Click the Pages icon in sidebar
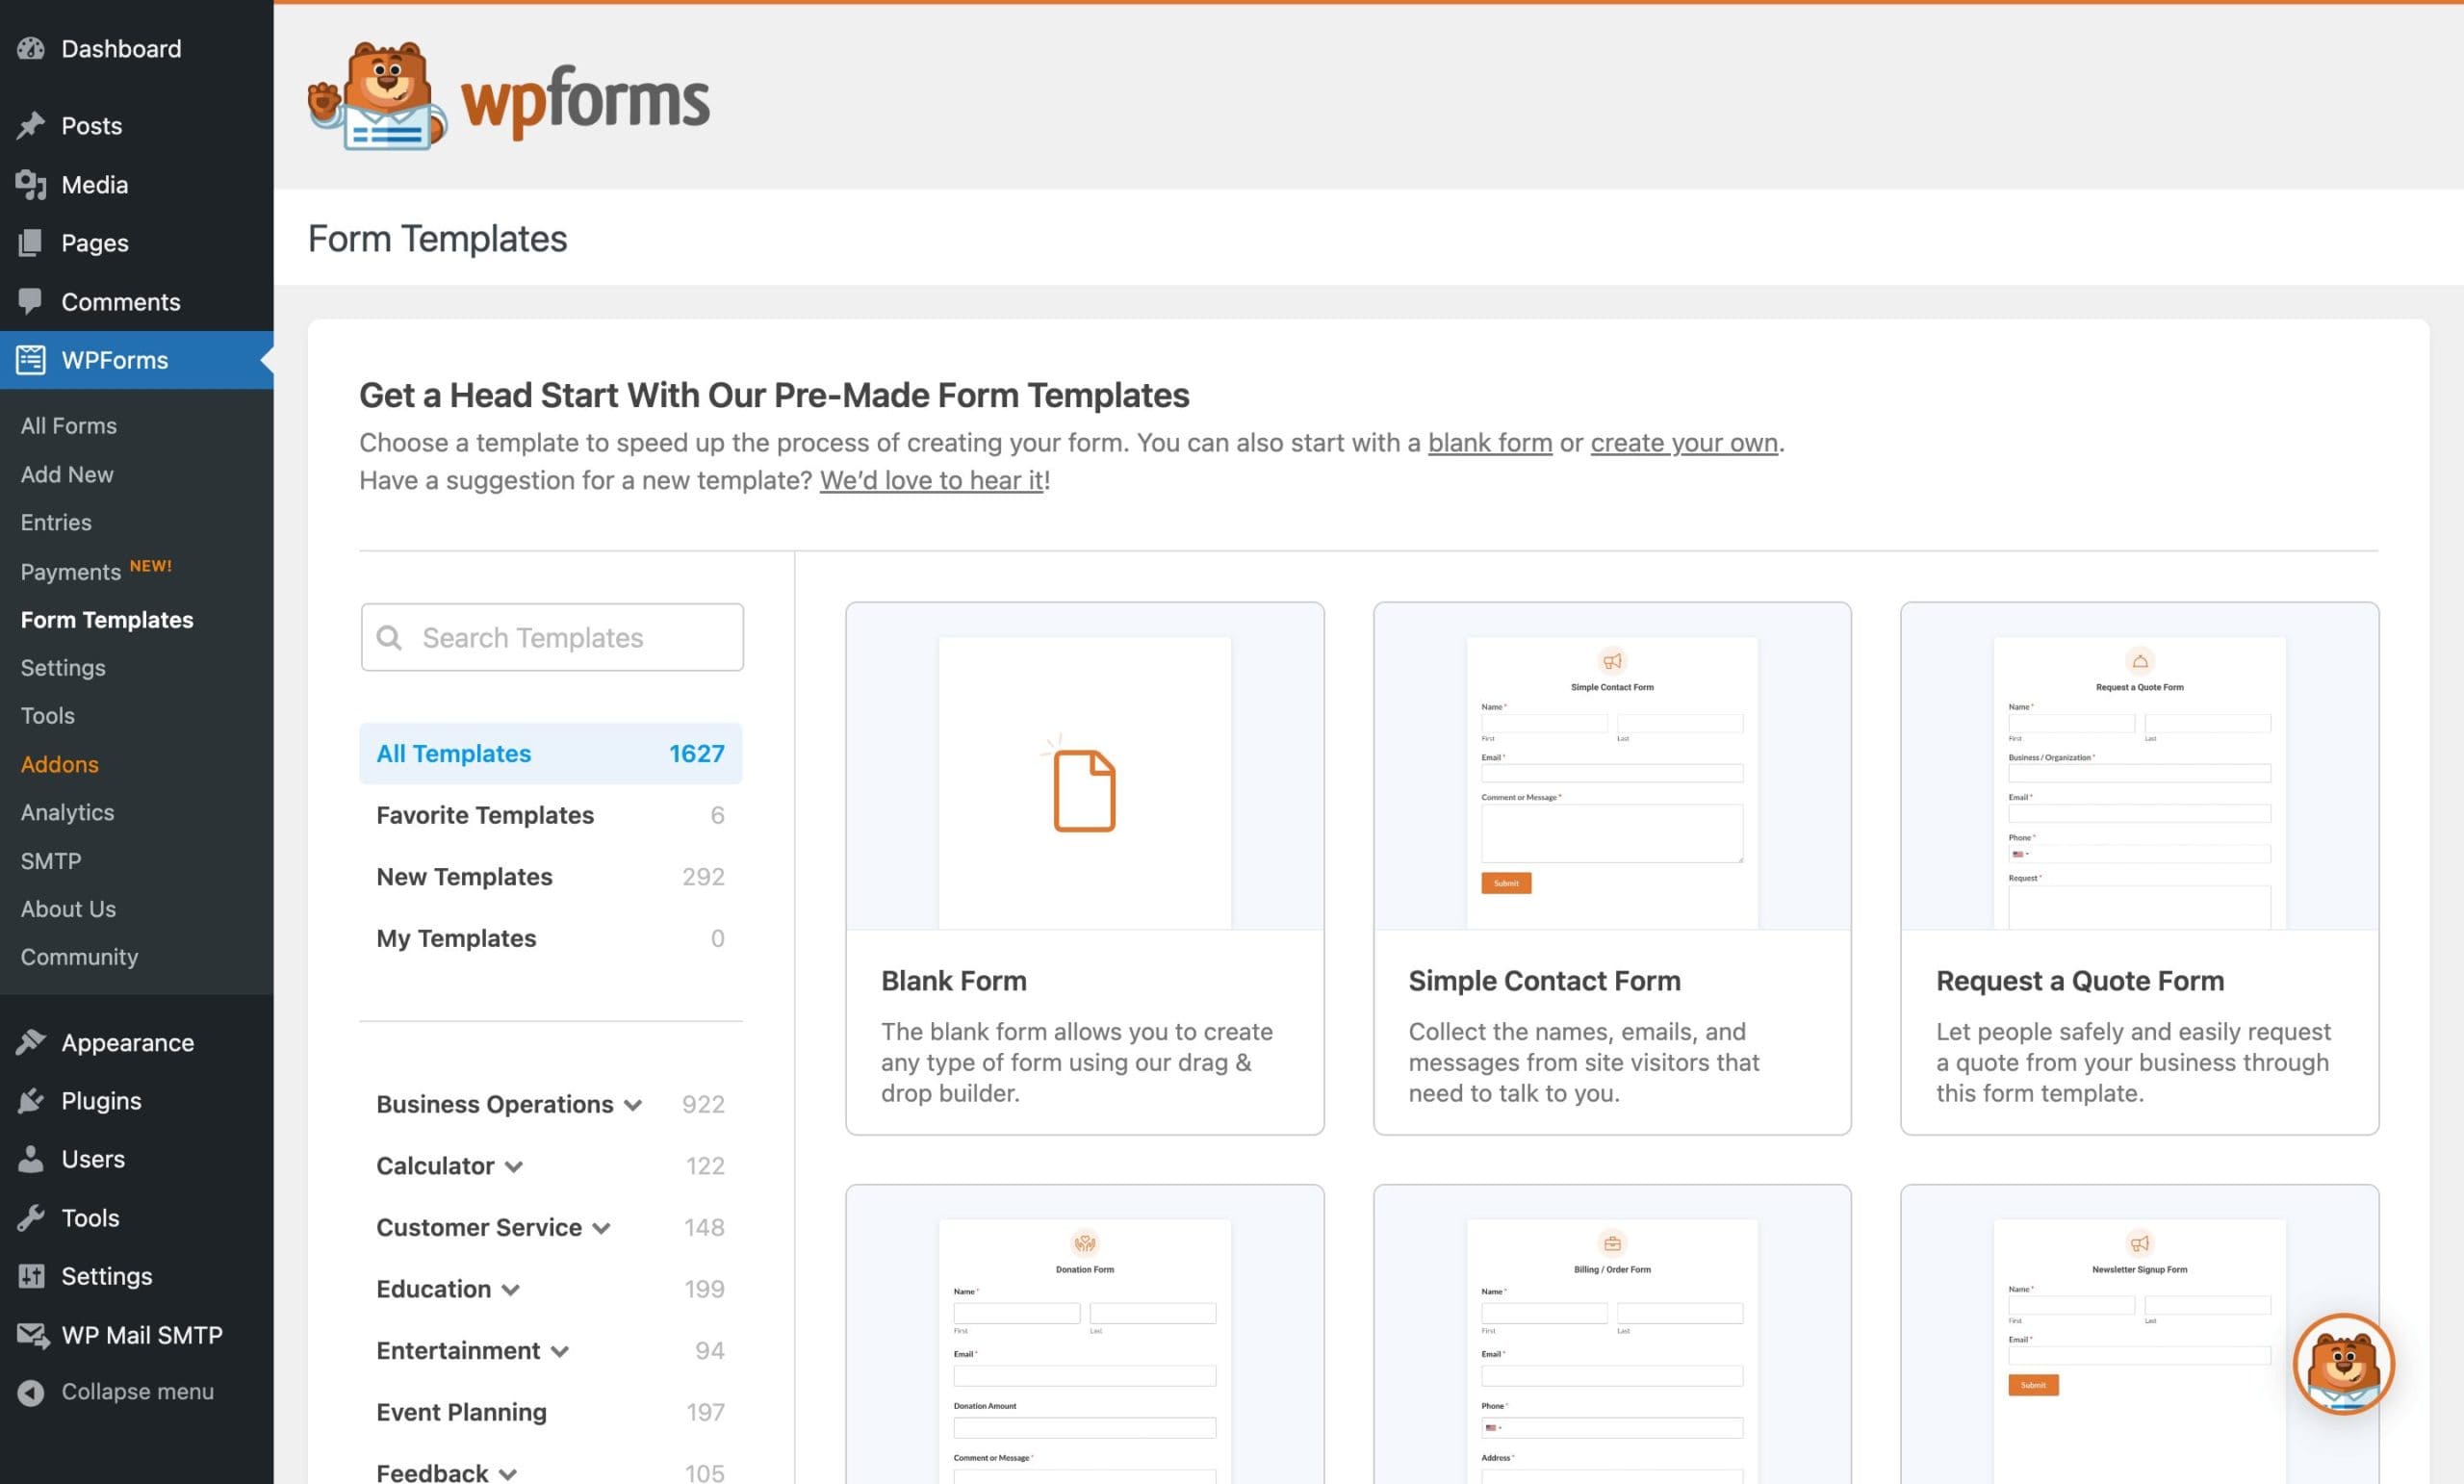This screenshot has height=1484, width=2464. [x=31, y=242]
